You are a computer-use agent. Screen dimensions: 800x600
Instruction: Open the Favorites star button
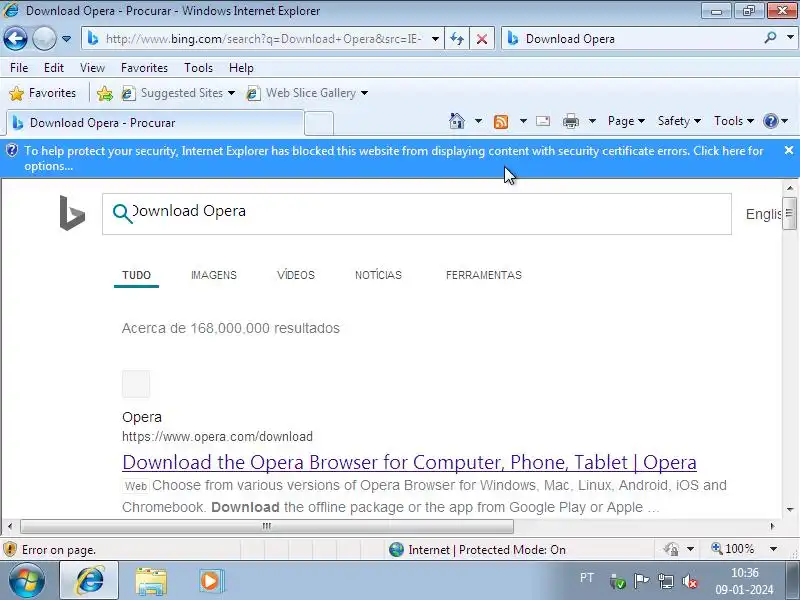tap(43, 93)
